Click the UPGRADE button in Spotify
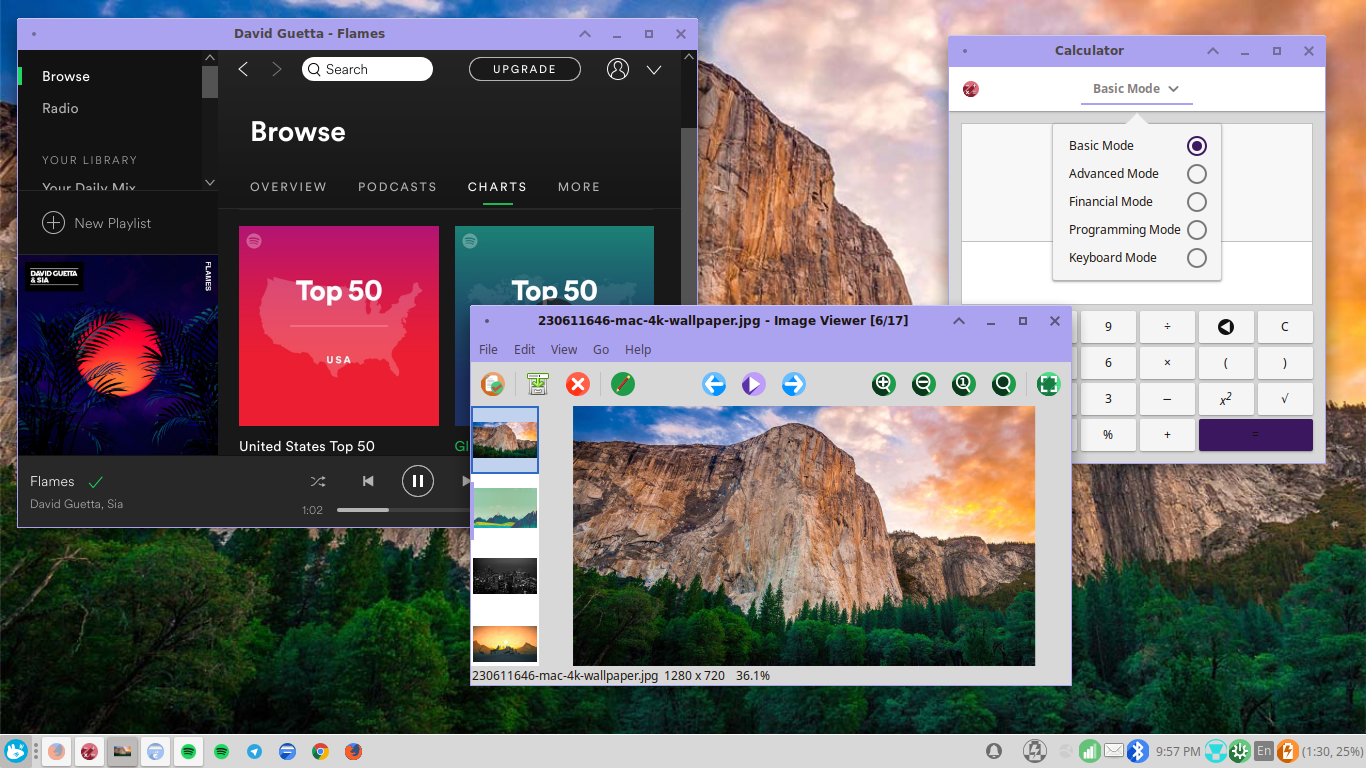This screenshot has height=768, width=1366. [525, 69]
